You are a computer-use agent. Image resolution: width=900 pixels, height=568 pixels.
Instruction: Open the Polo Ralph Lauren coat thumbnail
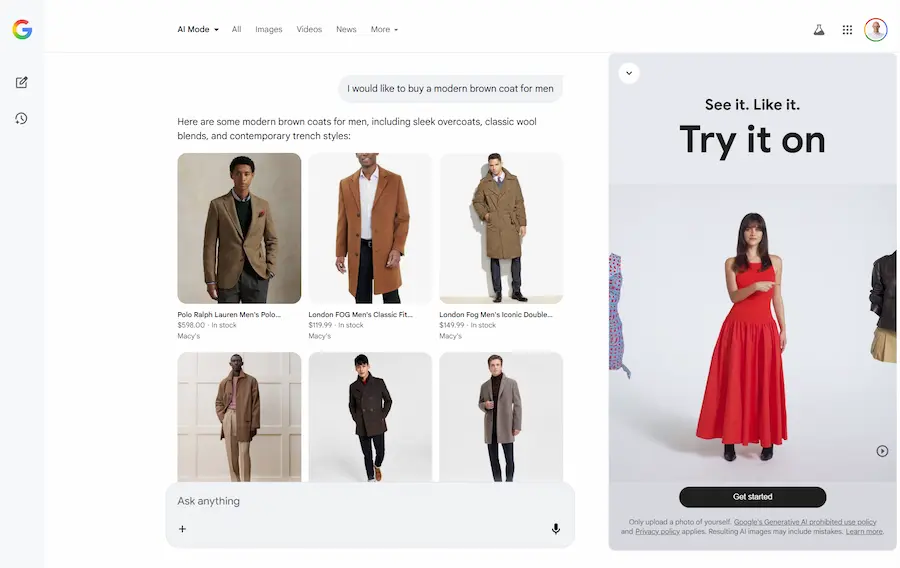[x=239, y=228]
